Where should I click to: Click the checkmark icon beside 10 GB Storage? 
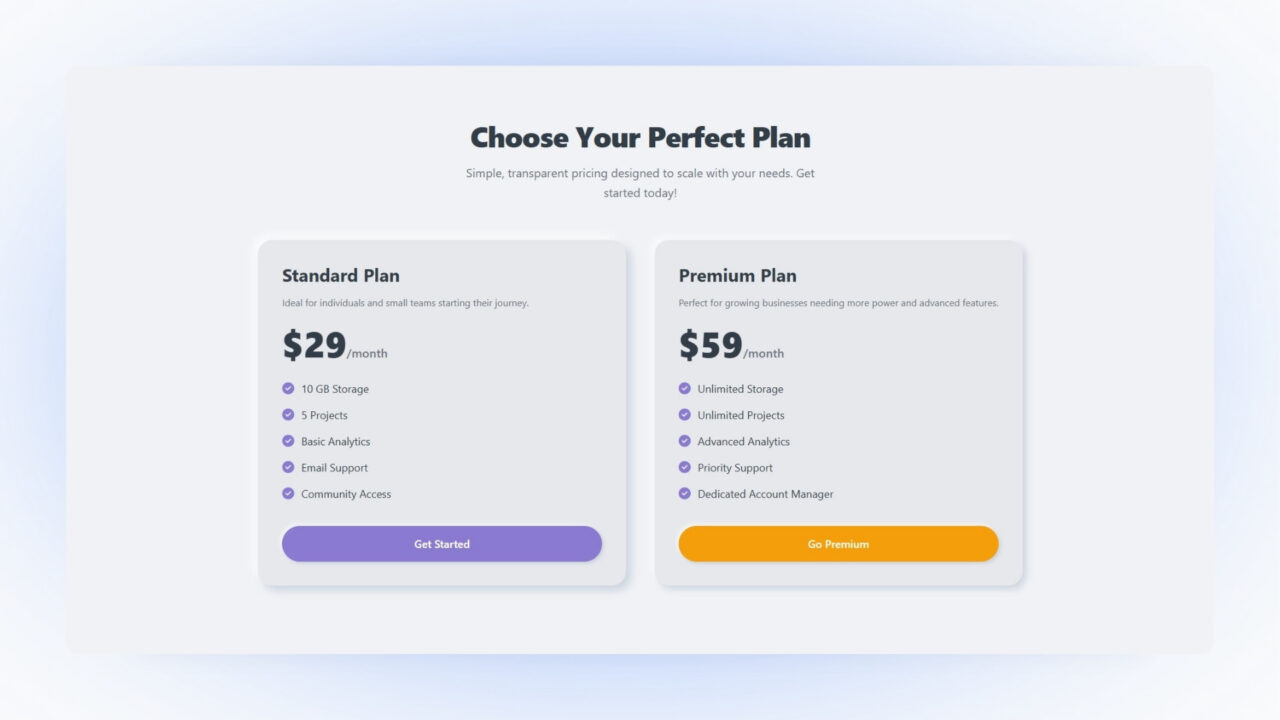click(x=286, y=388)
